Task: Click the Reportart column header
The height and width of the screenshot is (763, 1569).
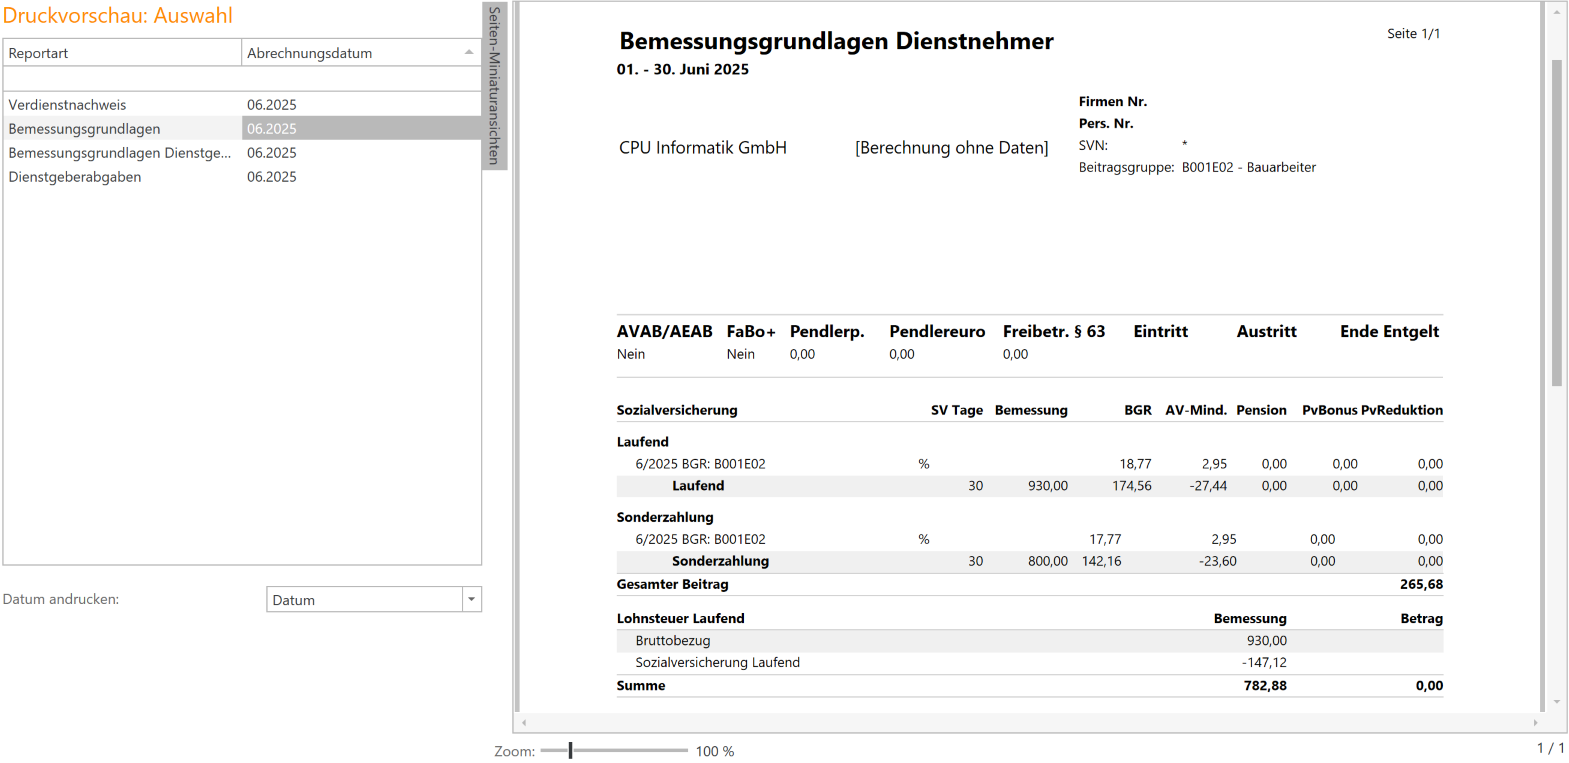Action: pos(122,53)
